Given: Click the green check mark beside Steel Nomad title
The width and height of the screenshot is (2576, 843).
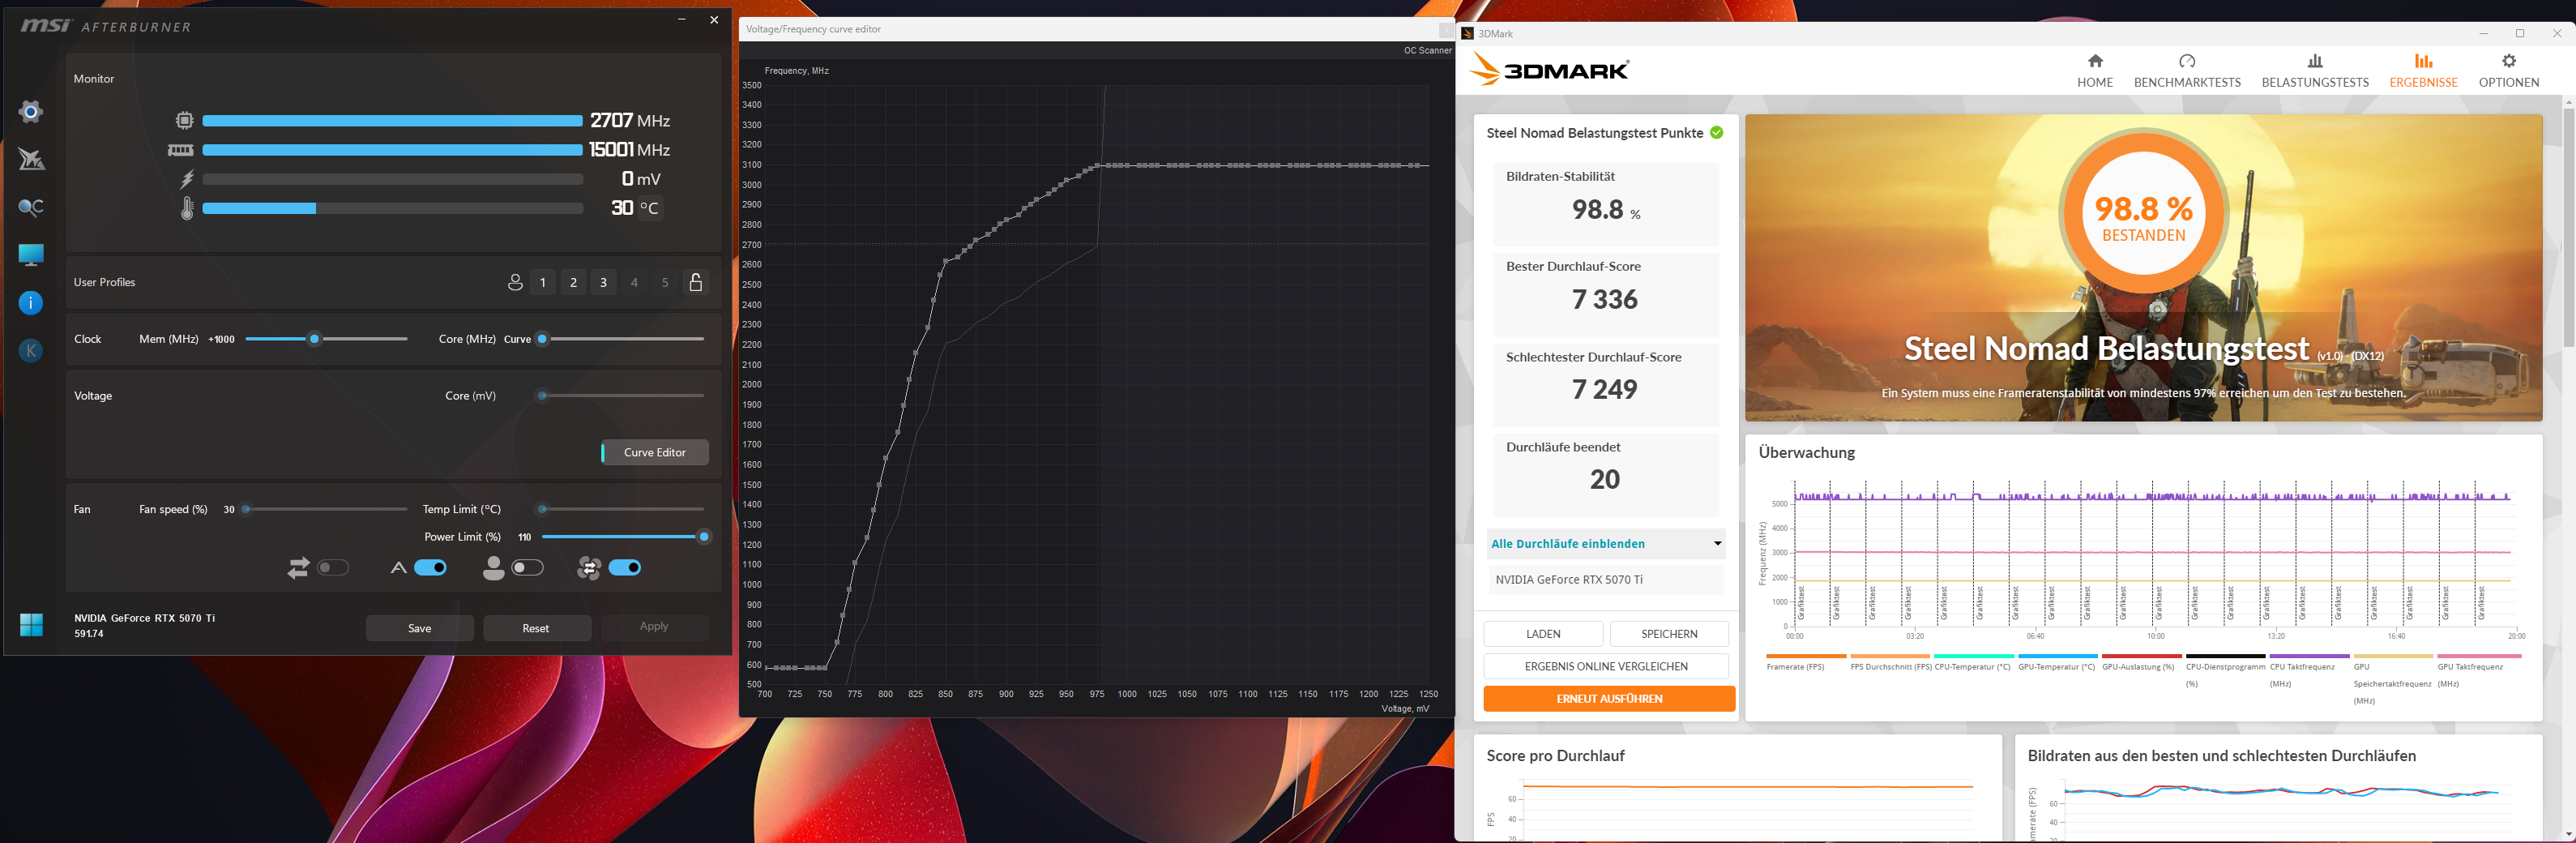Looking at the screenshot, I should click(1717, 133).
